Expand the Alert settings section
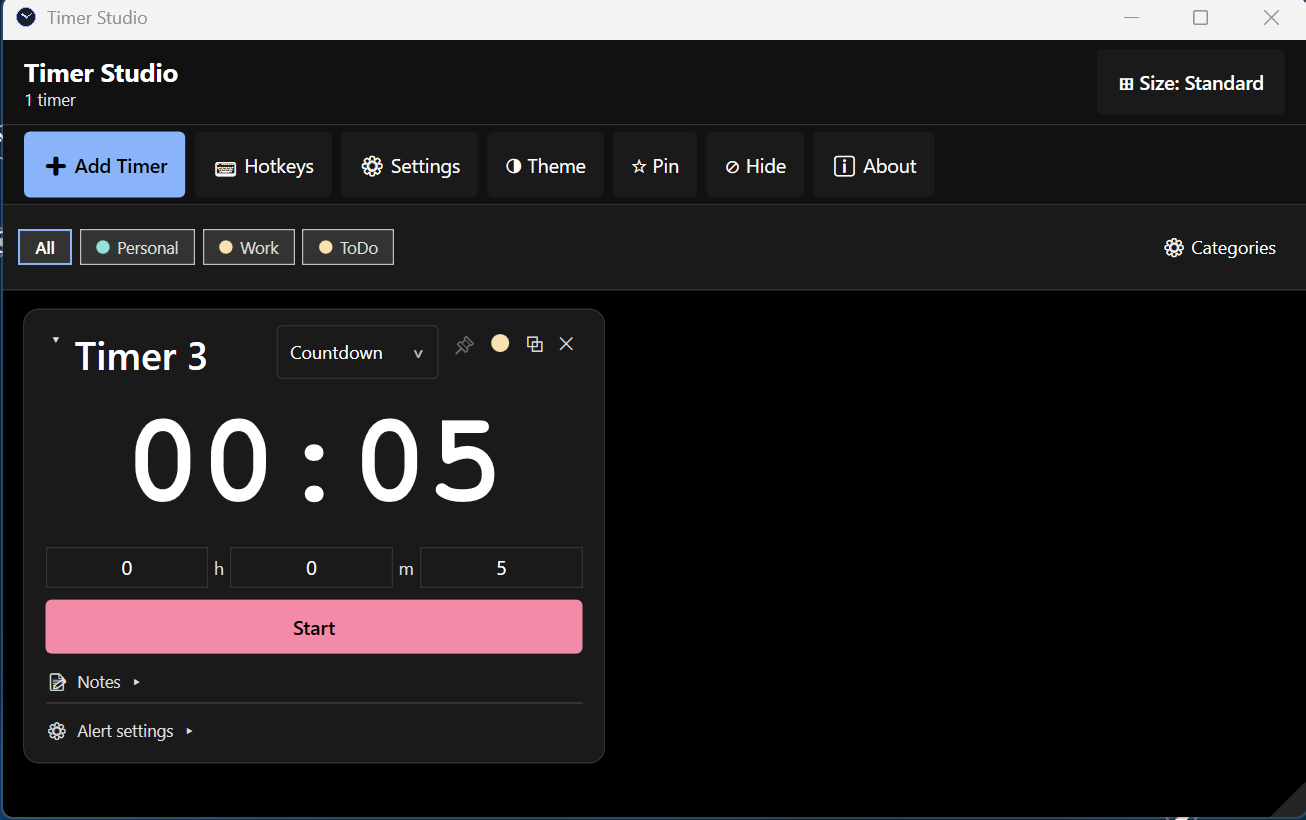The height and width of the screenshot is (820, 1306). 121,731
